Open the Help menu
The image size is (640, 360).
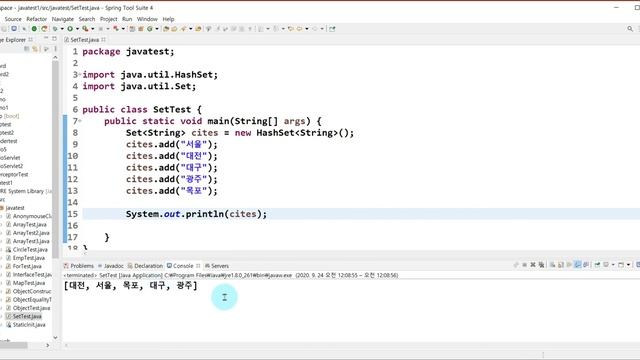pyautogui.click(x=168, y=19)
